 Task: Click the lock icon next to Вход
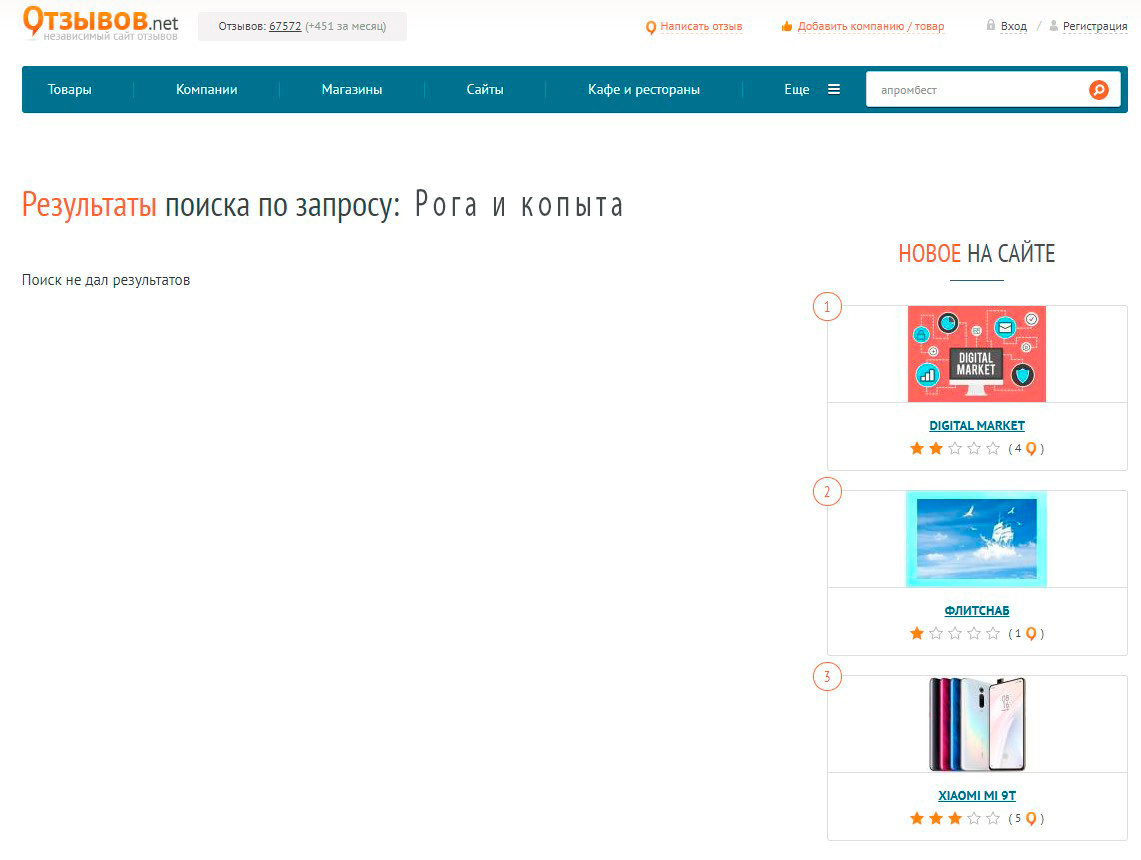pyautogui.click(x=990, y=25)
